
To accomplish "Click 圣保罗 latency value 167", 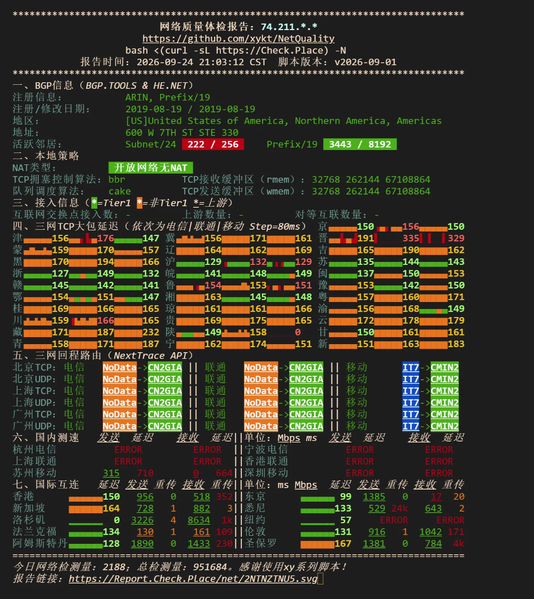I will (x=343, y=544).
